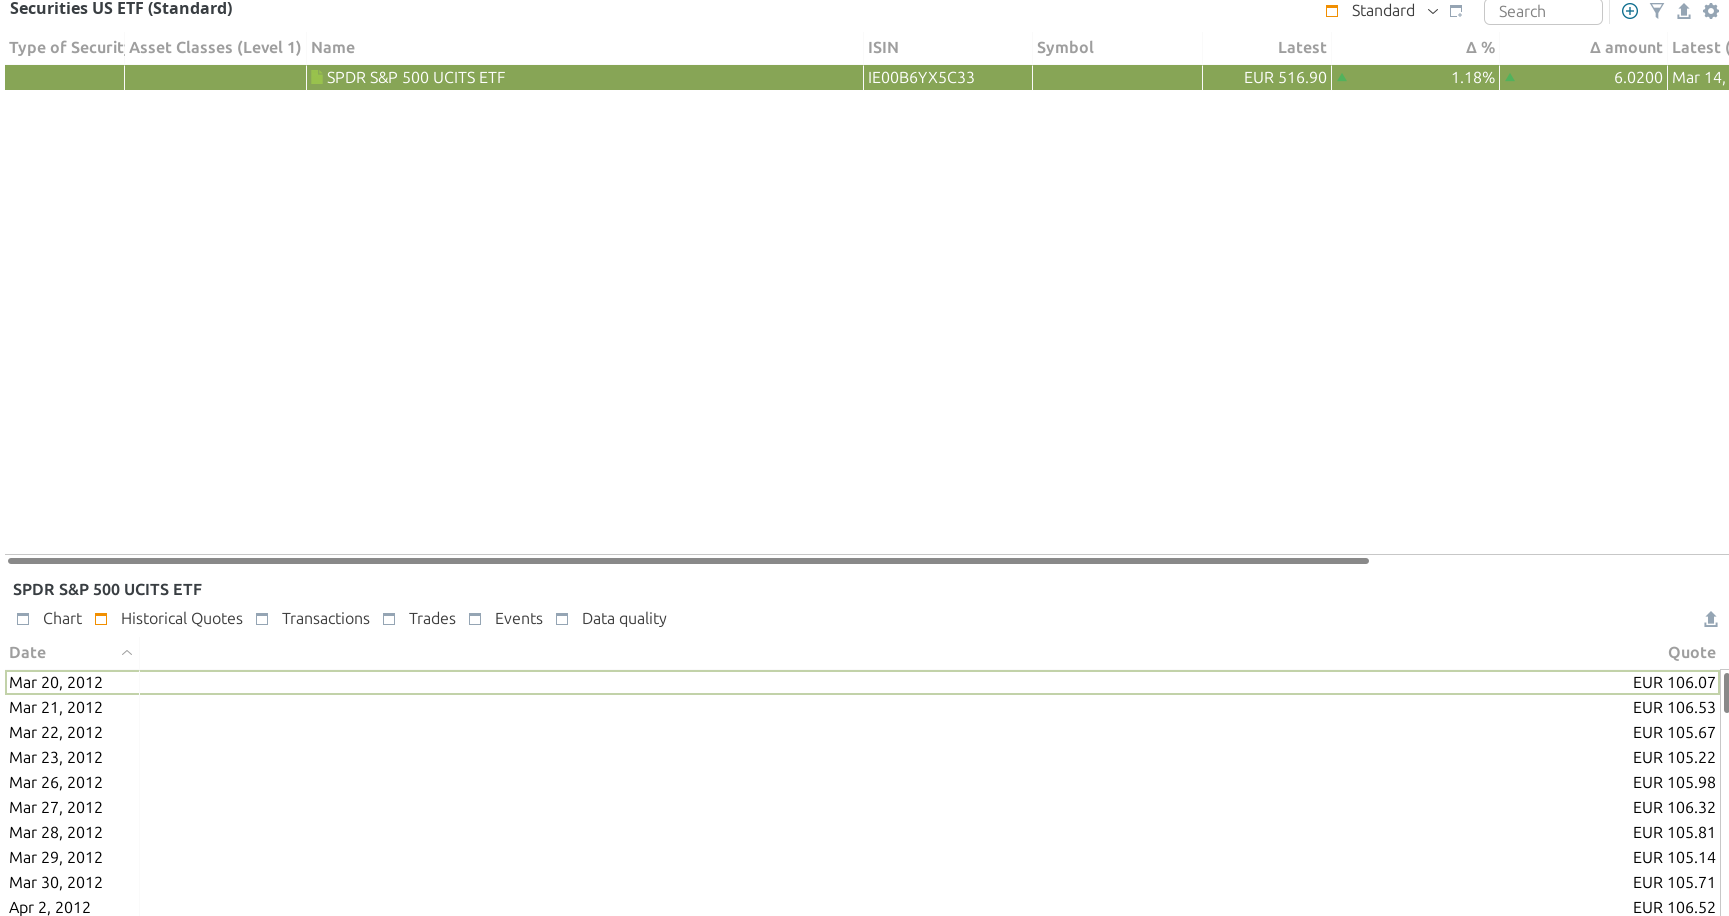Click the ISIN cell IE00B6YX5C33
Screen dimensions: 1729x916
pyautogui.click(x=921, y=77)
